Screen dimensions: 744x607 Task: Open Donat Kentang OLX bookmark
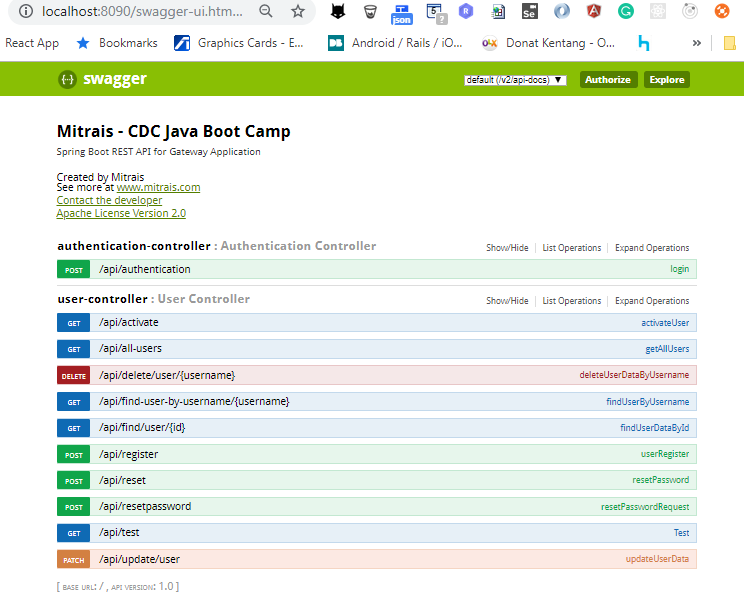tap(548, 43)
